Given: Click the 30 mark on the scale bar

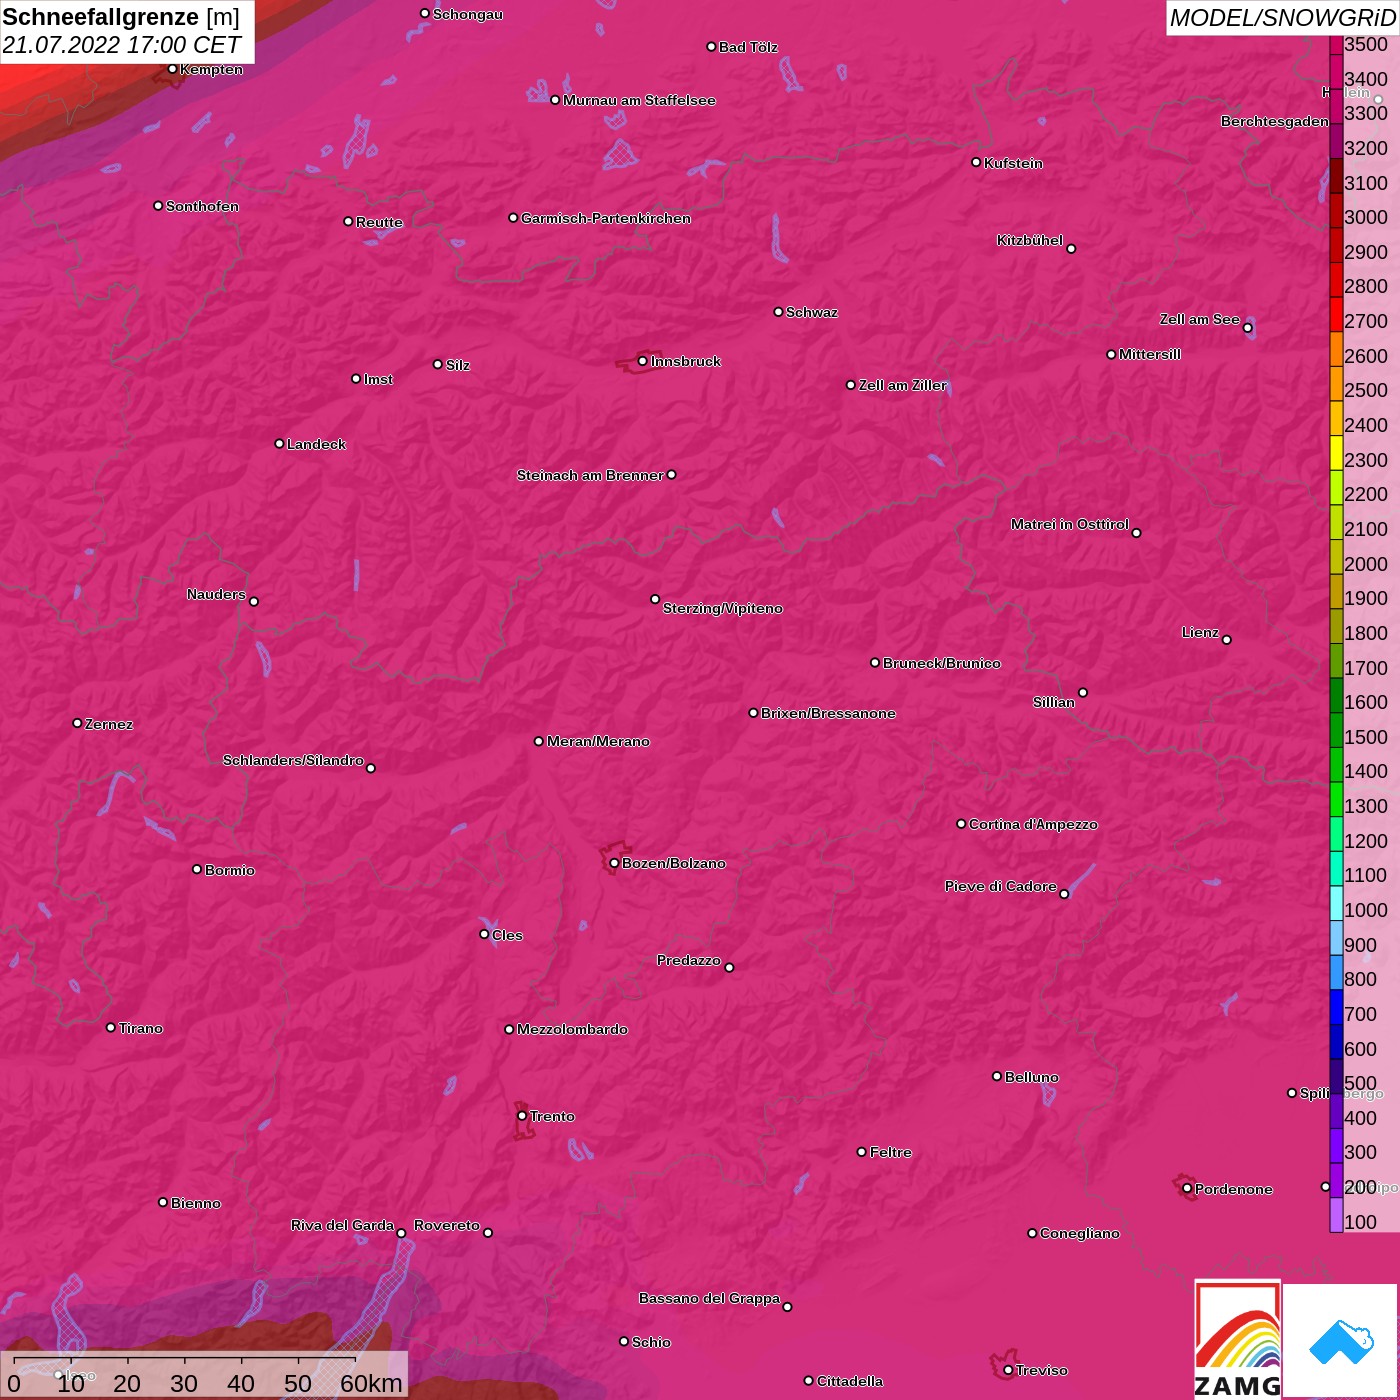Looking at the screenshot, I should [x=184, y=1383].
